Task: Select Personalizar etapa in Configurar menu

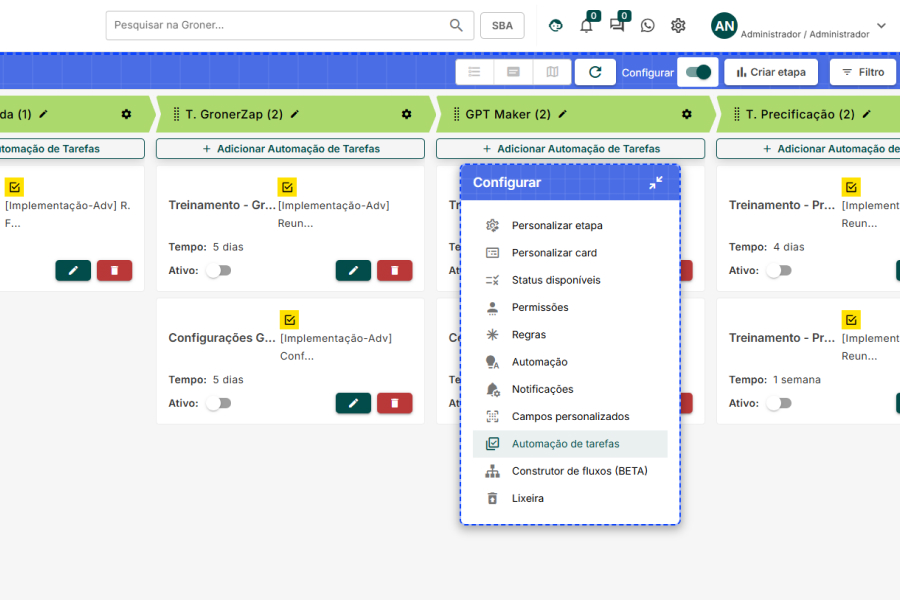Action: click(x=557, y=226)
